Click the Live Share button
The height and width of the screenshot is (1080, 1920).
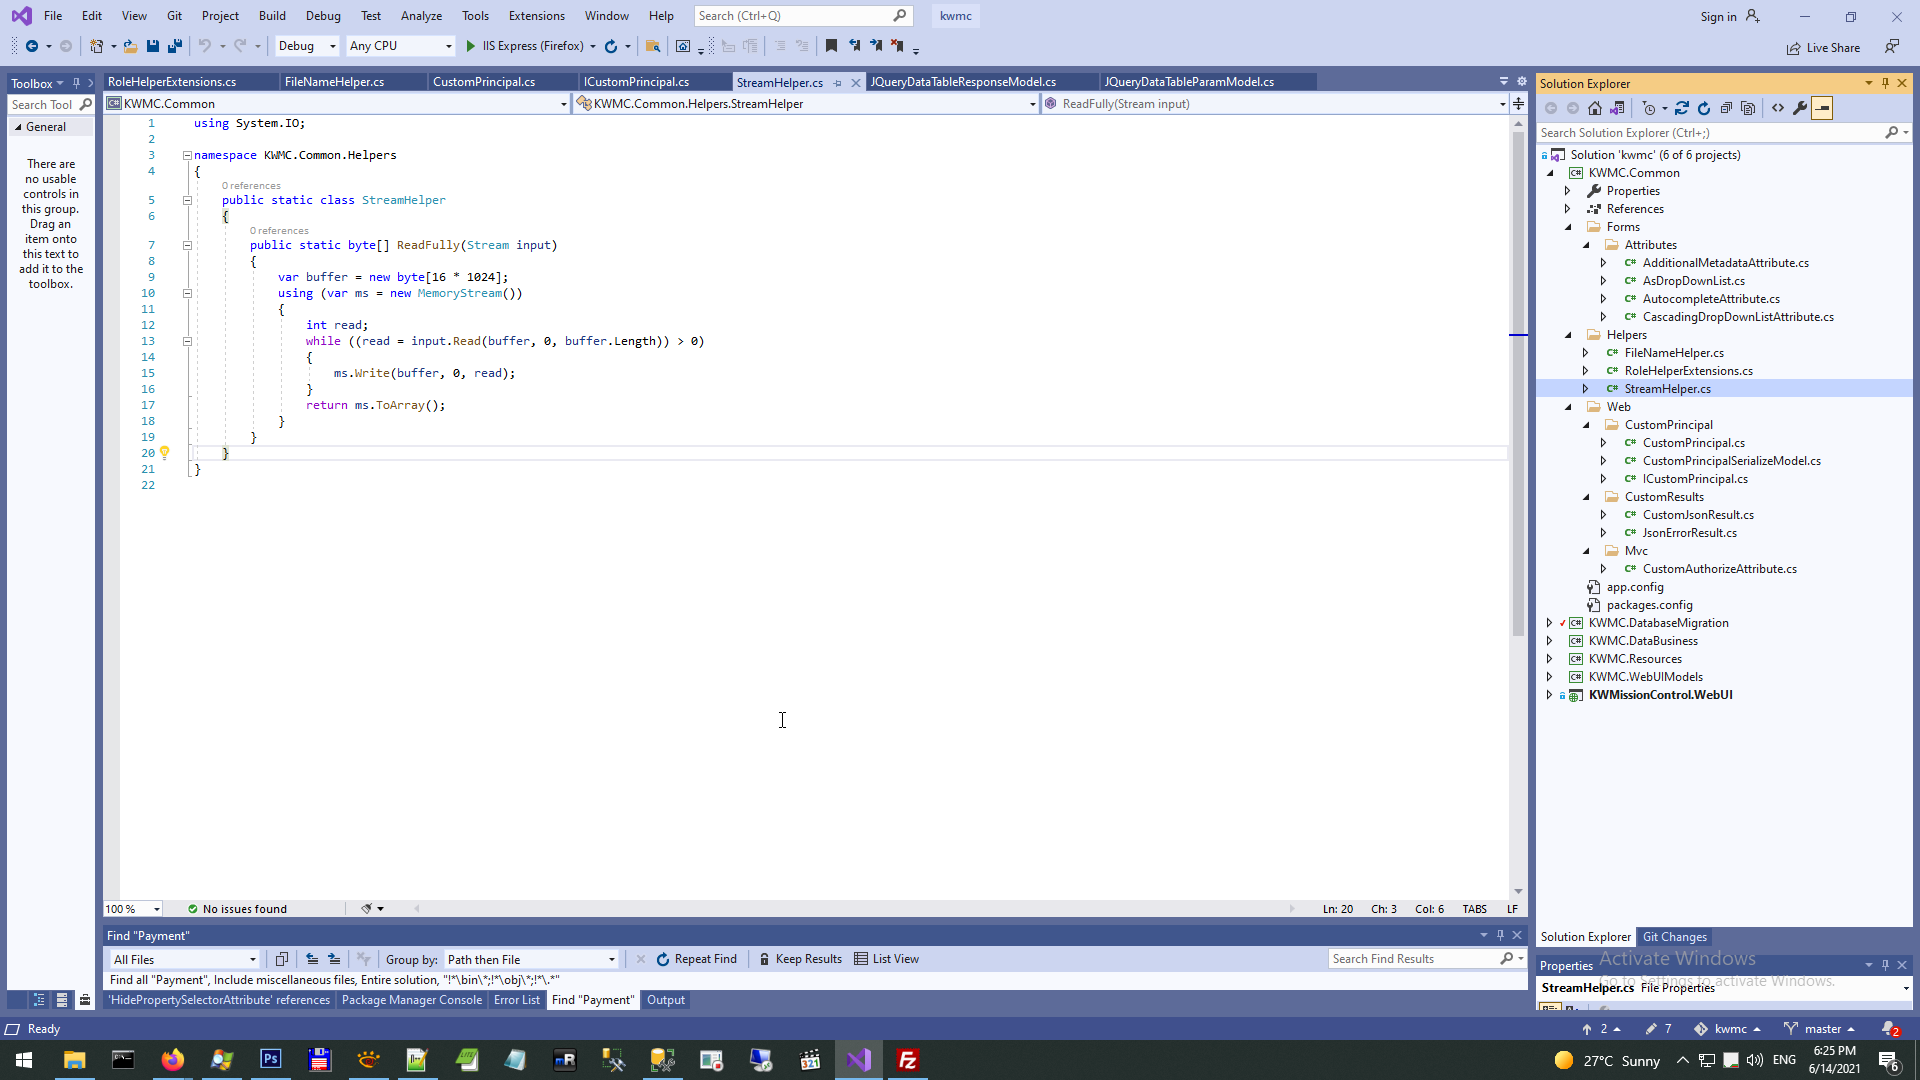[x=1824, y=47]
